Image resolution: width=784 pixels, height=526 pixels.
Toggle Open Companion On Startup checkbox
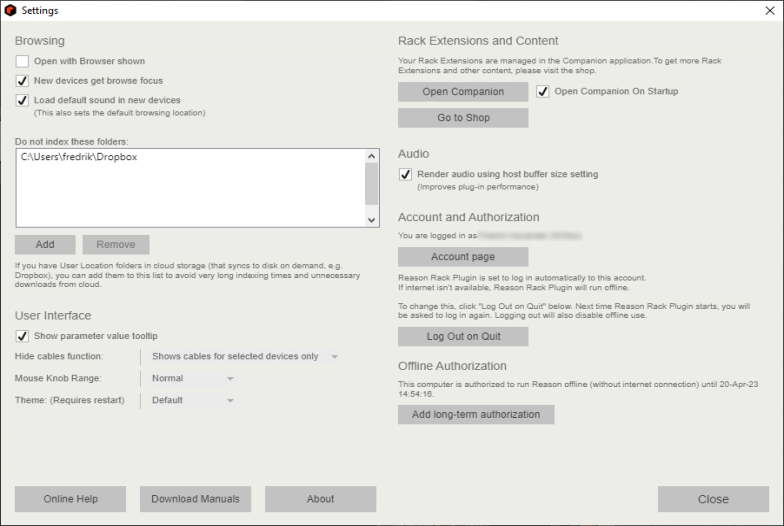542,91
